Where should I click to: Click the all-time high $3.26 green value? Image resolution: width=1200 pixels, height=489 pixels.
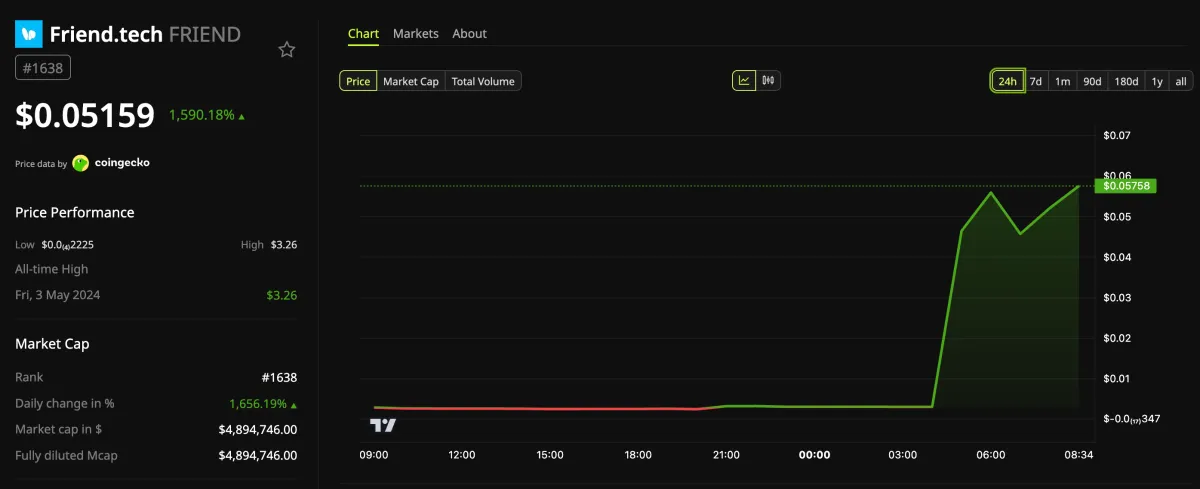pyautogui.click(x=281, y=295)
